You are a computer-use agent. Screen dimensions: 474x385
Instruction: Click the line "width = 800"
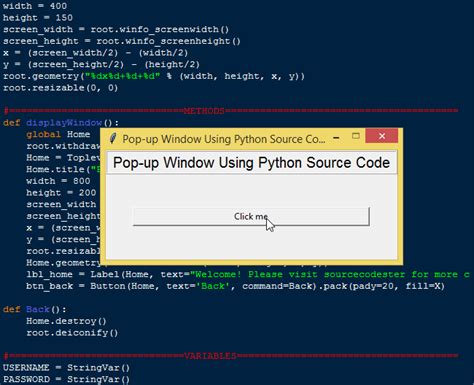(58, 181)
